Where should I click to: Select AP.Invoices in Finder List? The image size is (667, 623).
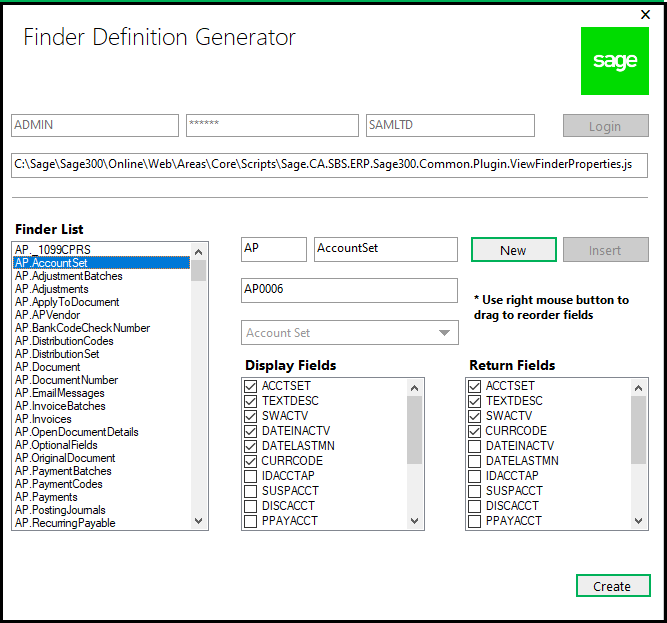[101, 419]
